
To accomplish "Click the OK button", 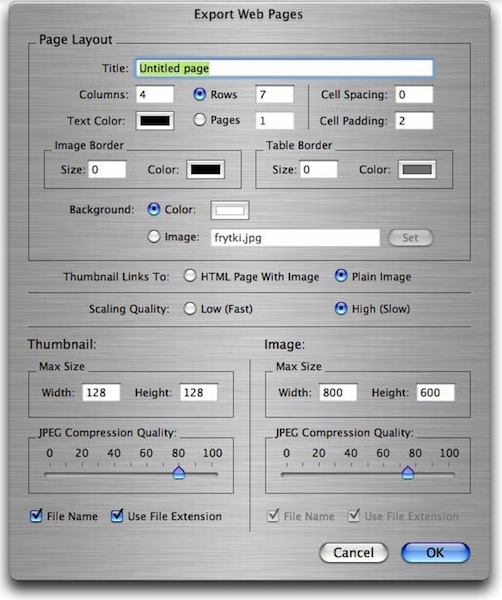I will (x=435, y=553).
